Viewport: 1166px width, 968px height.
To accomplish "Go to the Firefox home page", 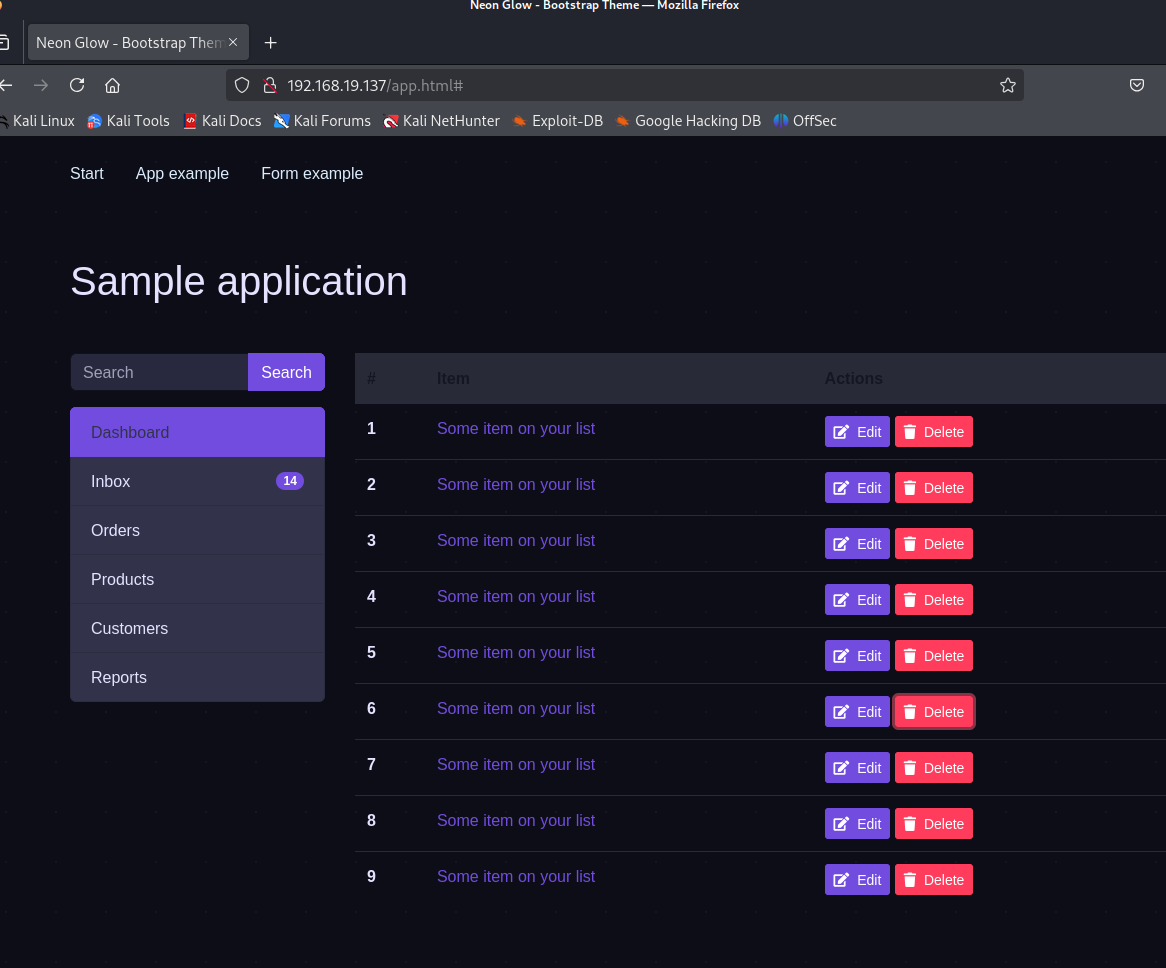I will [113, 85].
